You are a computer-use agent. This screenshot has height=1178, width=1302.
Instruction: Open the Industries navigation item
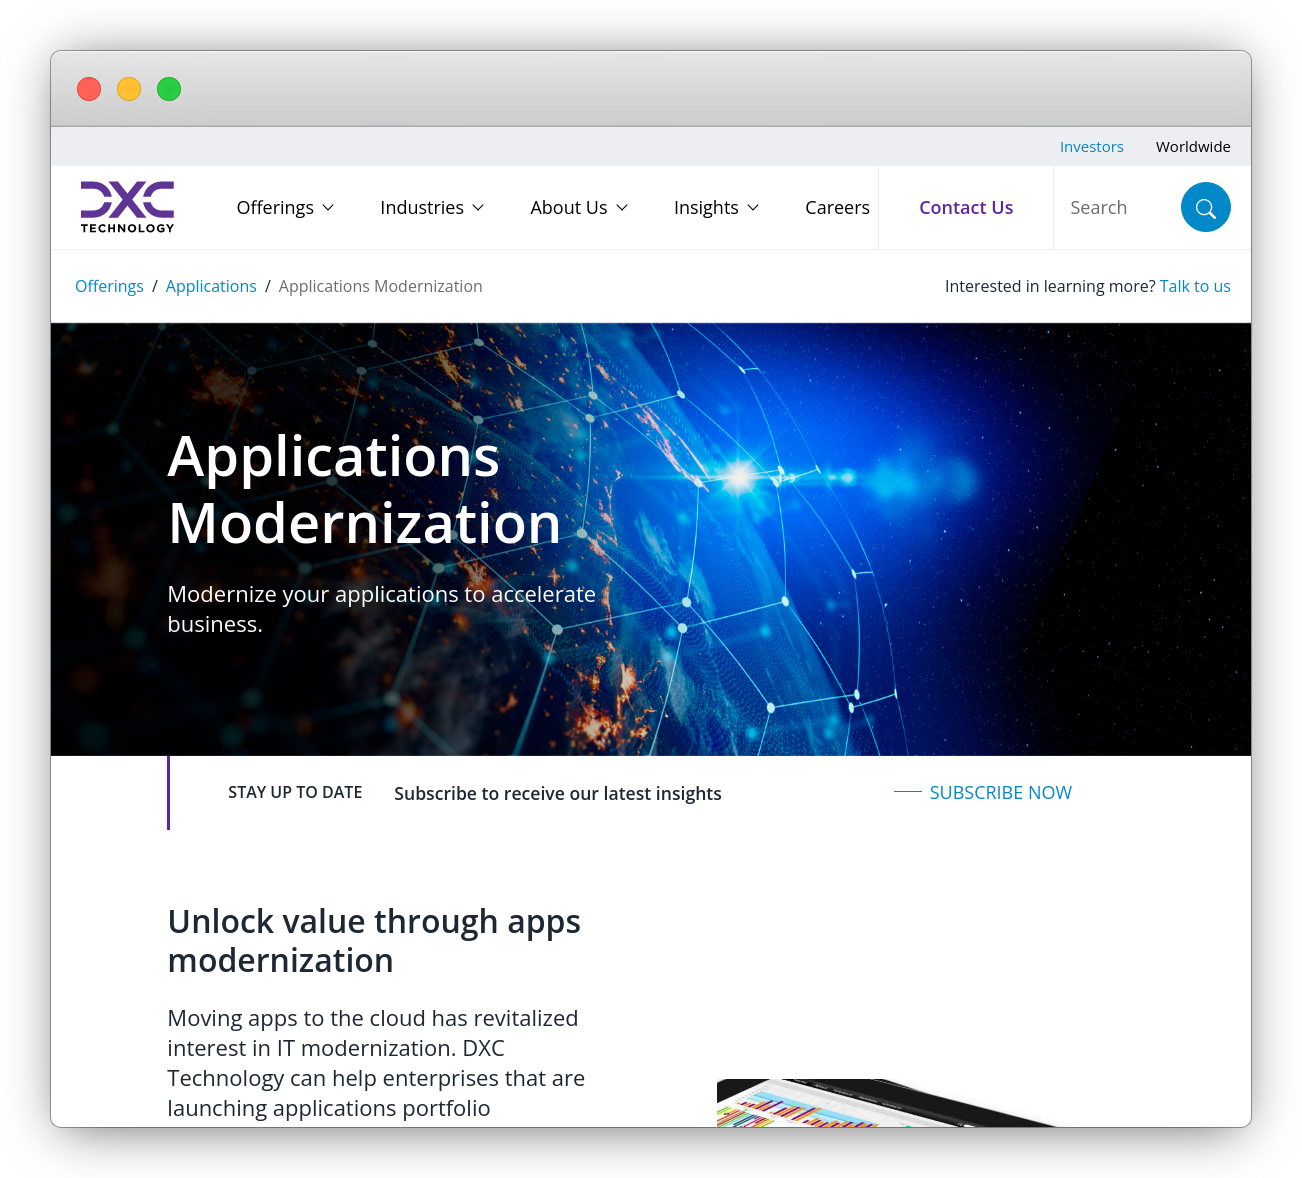pos(422,207)
